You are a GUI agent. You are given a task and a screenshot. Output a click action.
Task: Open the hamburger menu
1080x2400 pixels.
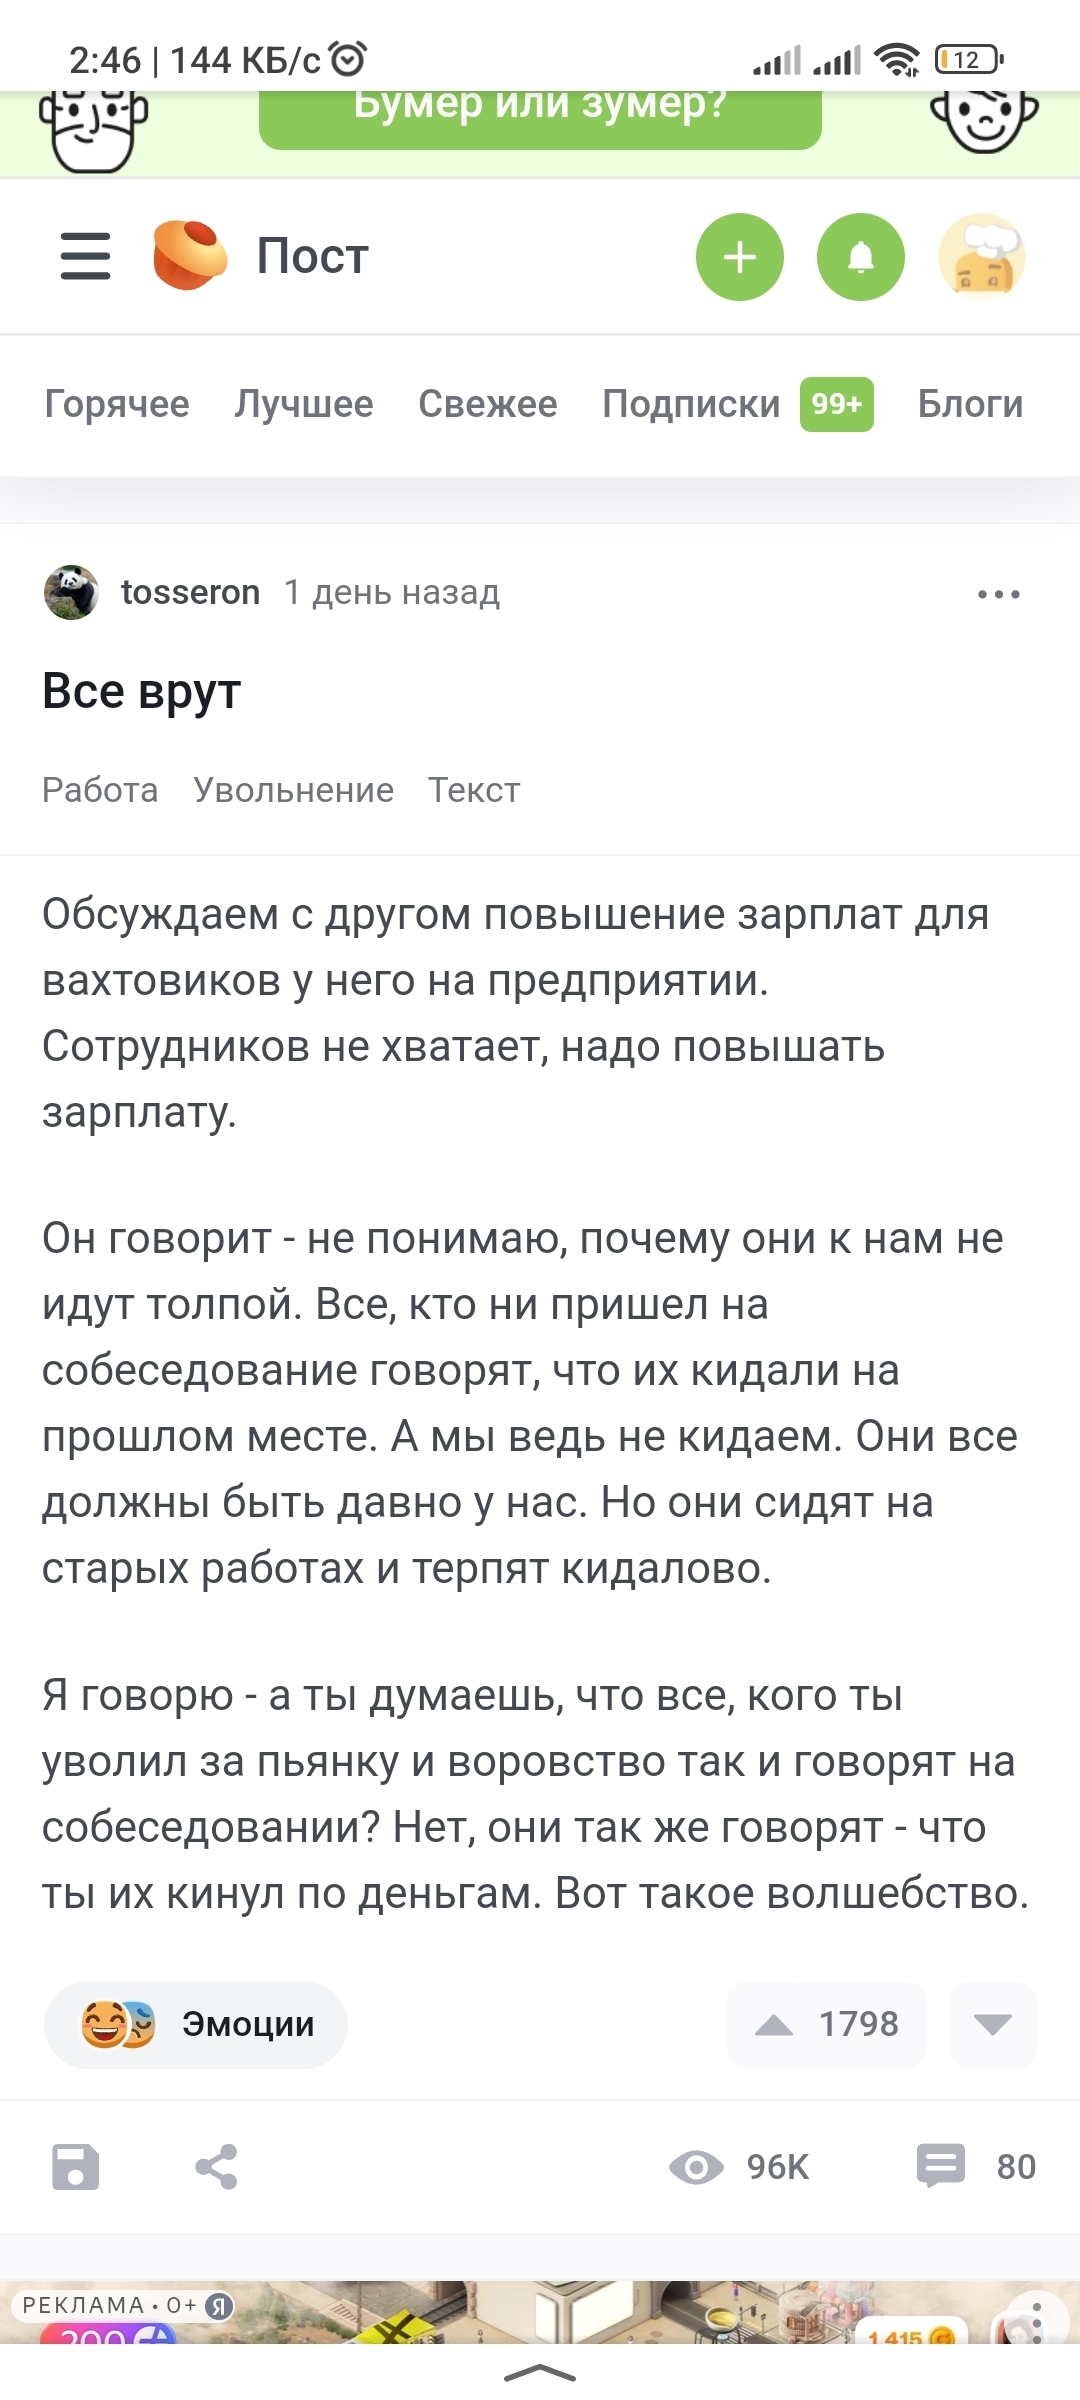(85, 256)
